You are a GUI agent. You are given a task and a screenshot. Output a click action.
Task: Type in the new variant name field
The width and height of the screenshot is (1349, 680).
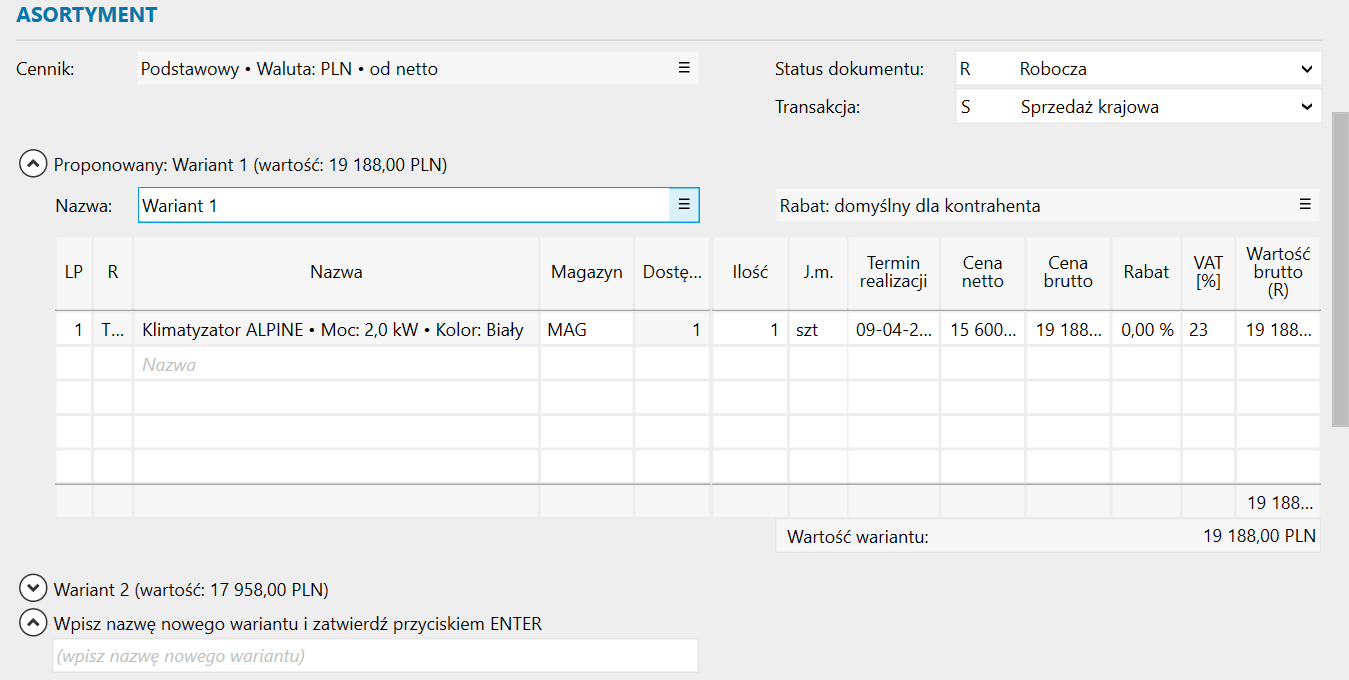tap(375, 656)
